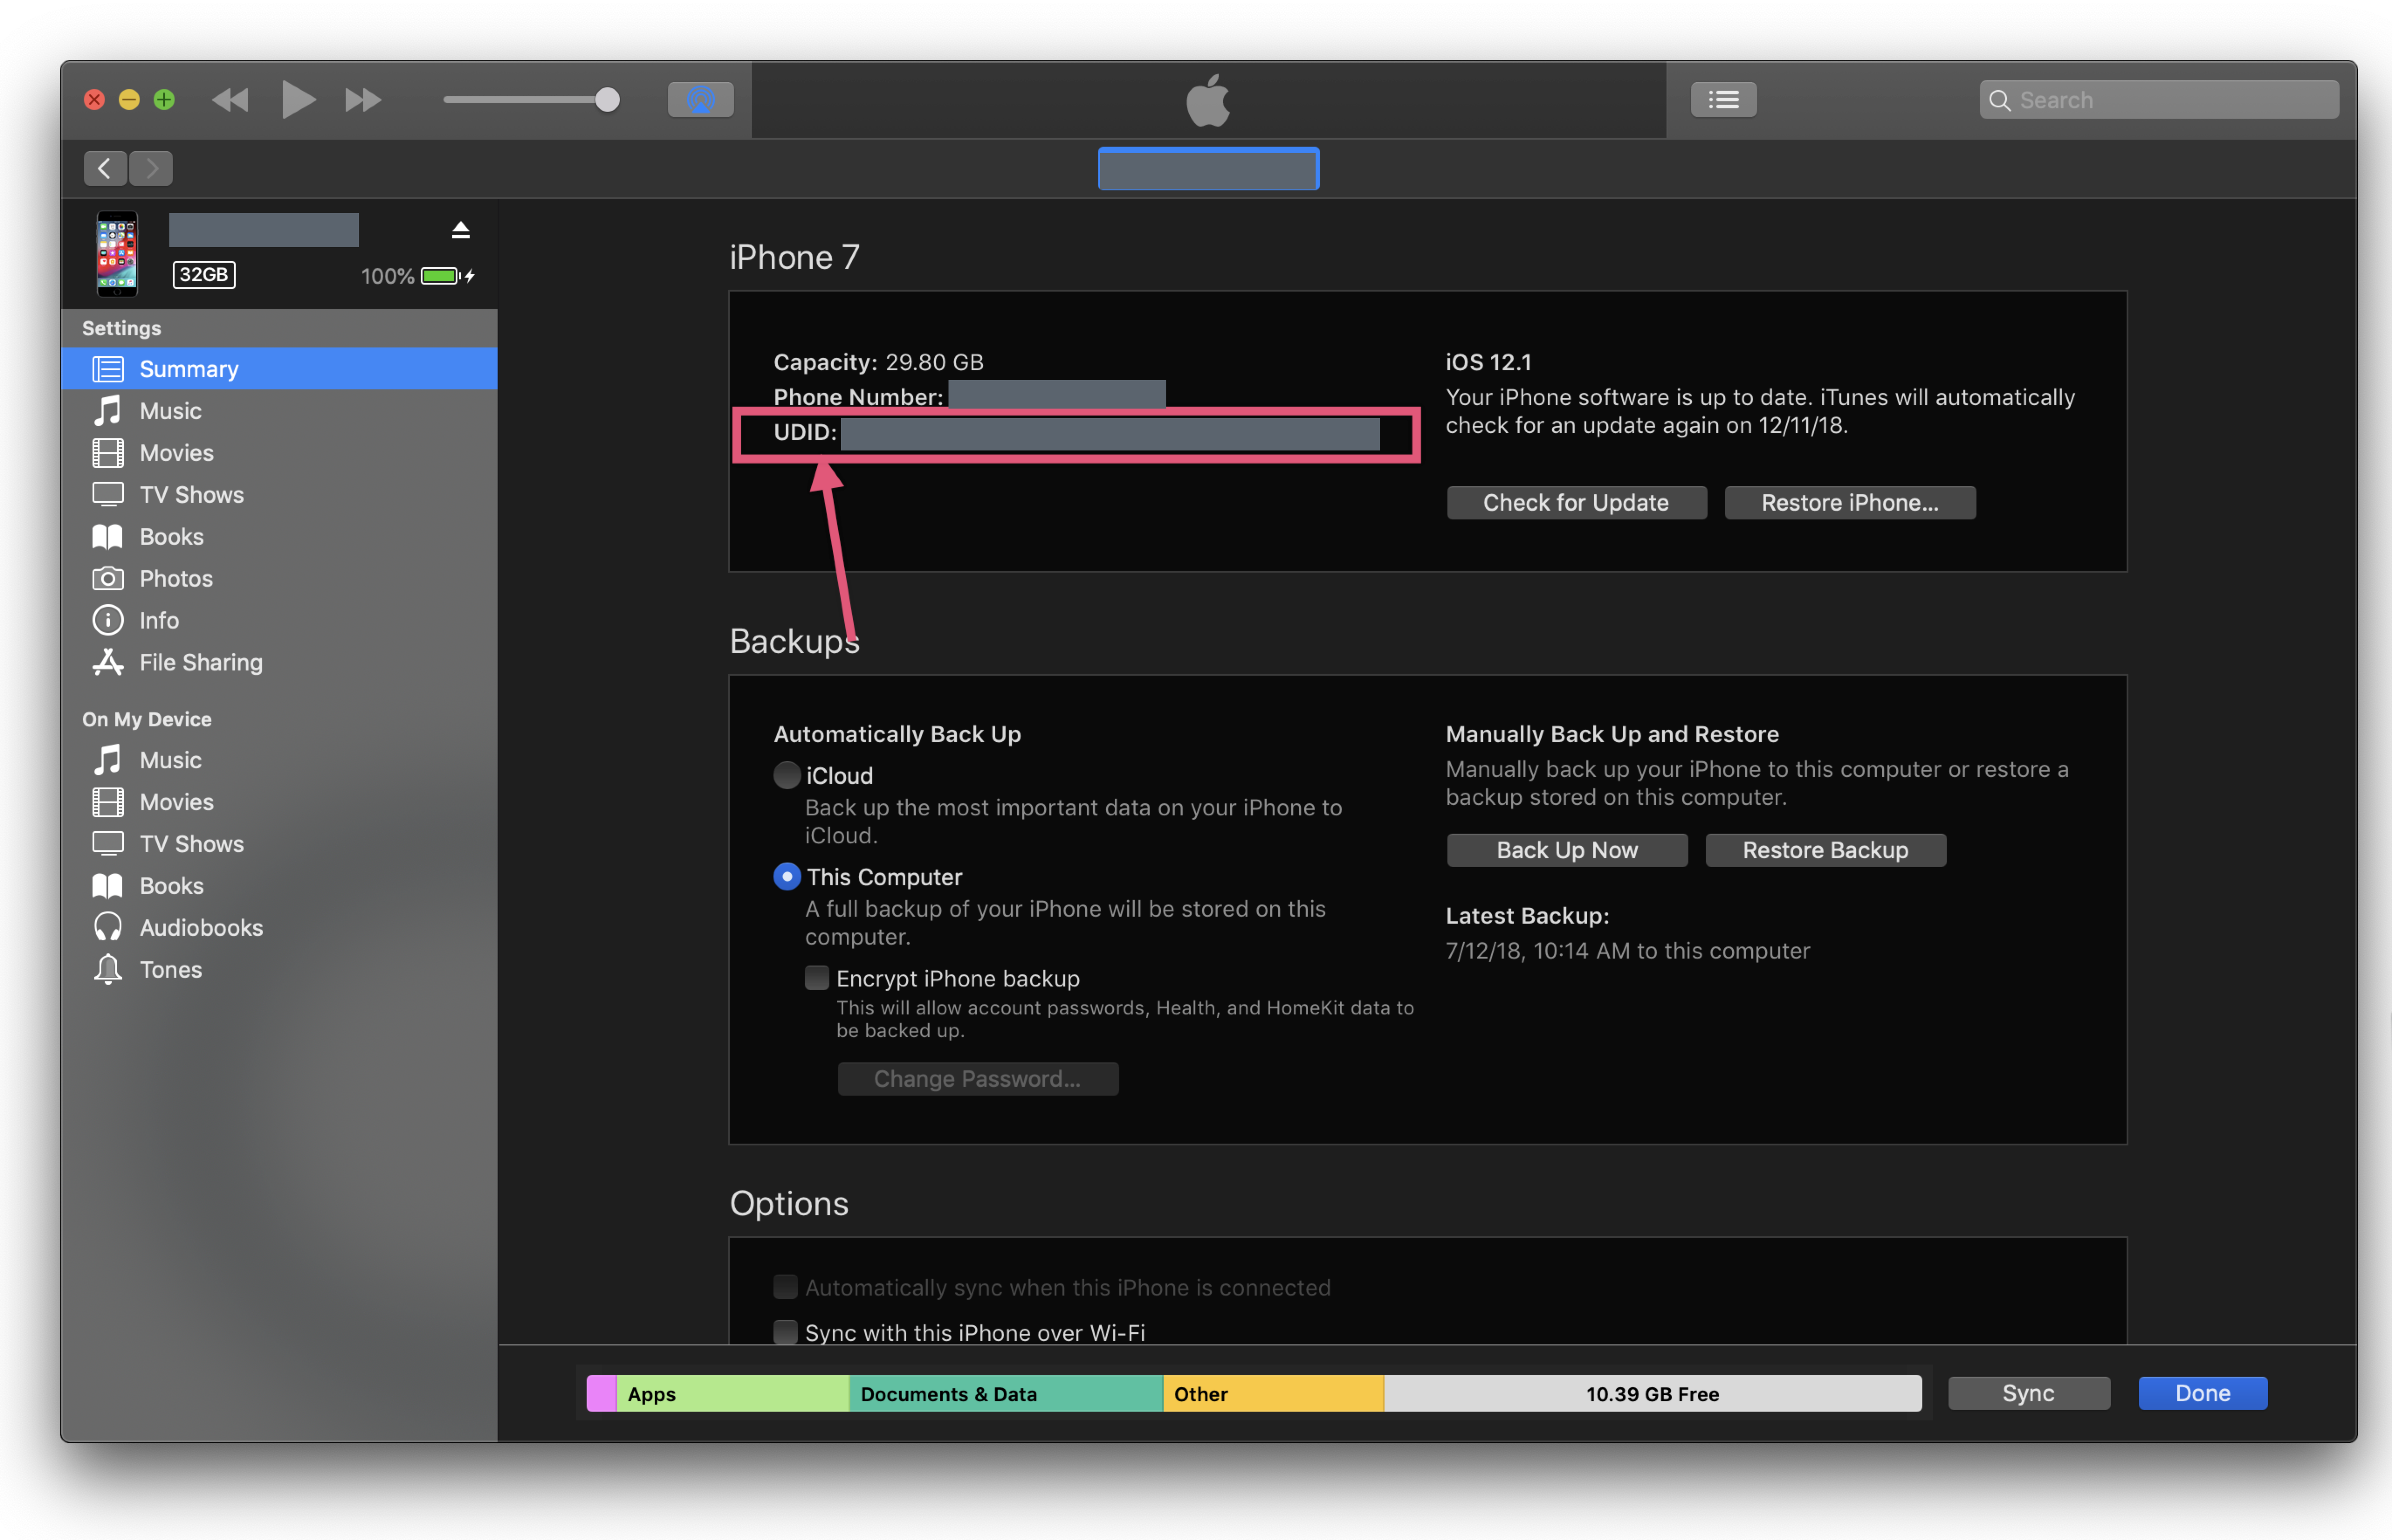
Task: Enable Encrypt iPhone backup checkbox
Action: pos(817,978)
